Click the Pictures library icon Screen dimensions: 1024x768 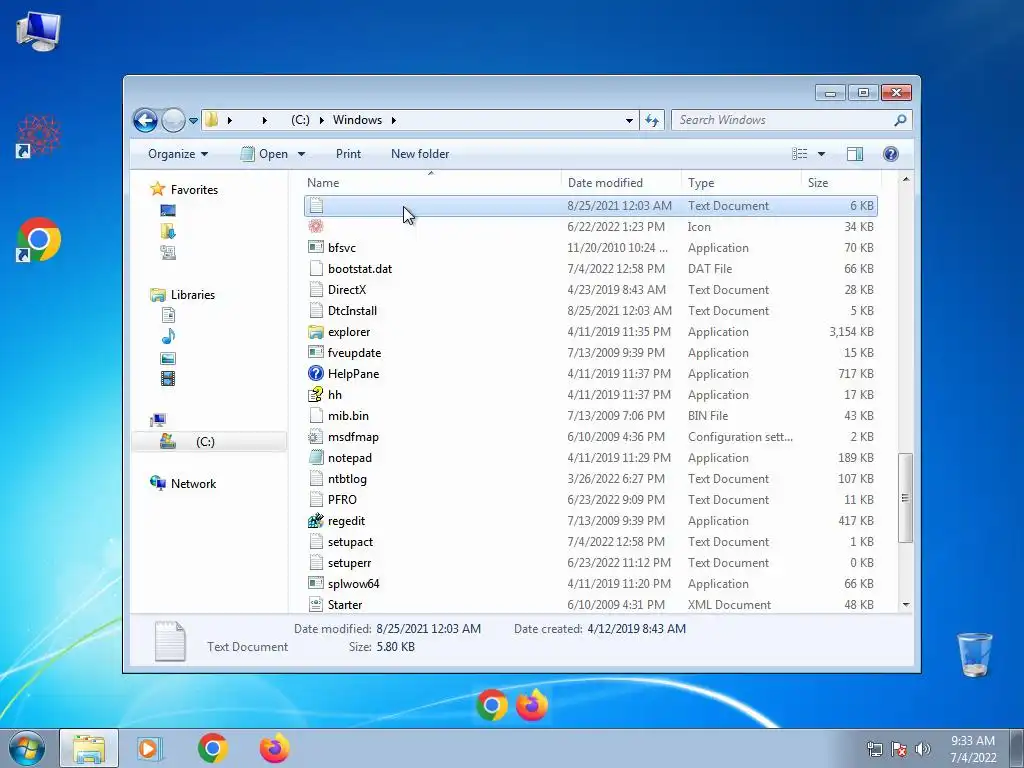tap(168, 358)
